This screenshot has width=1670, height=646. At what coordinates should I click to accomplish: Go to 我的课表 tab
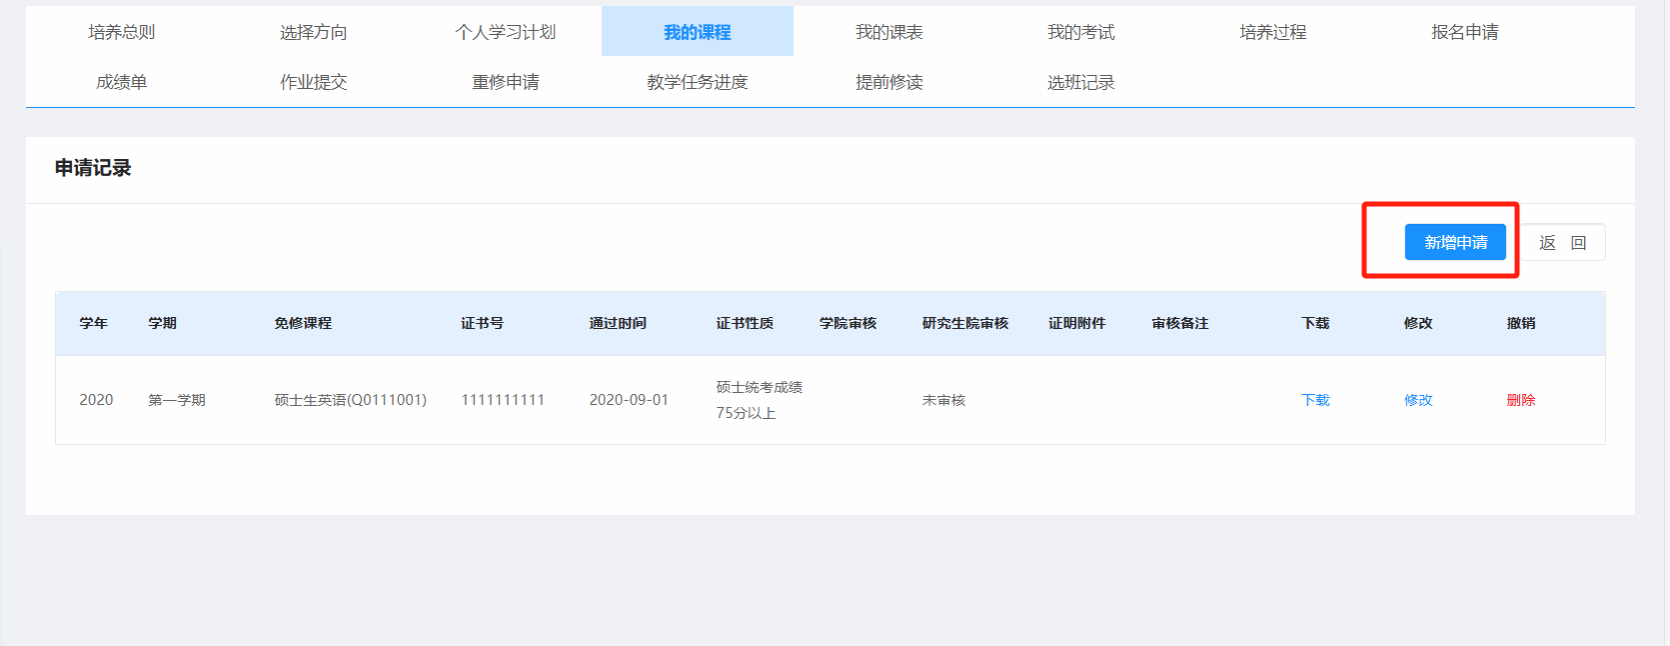click(x=889, y=32)
